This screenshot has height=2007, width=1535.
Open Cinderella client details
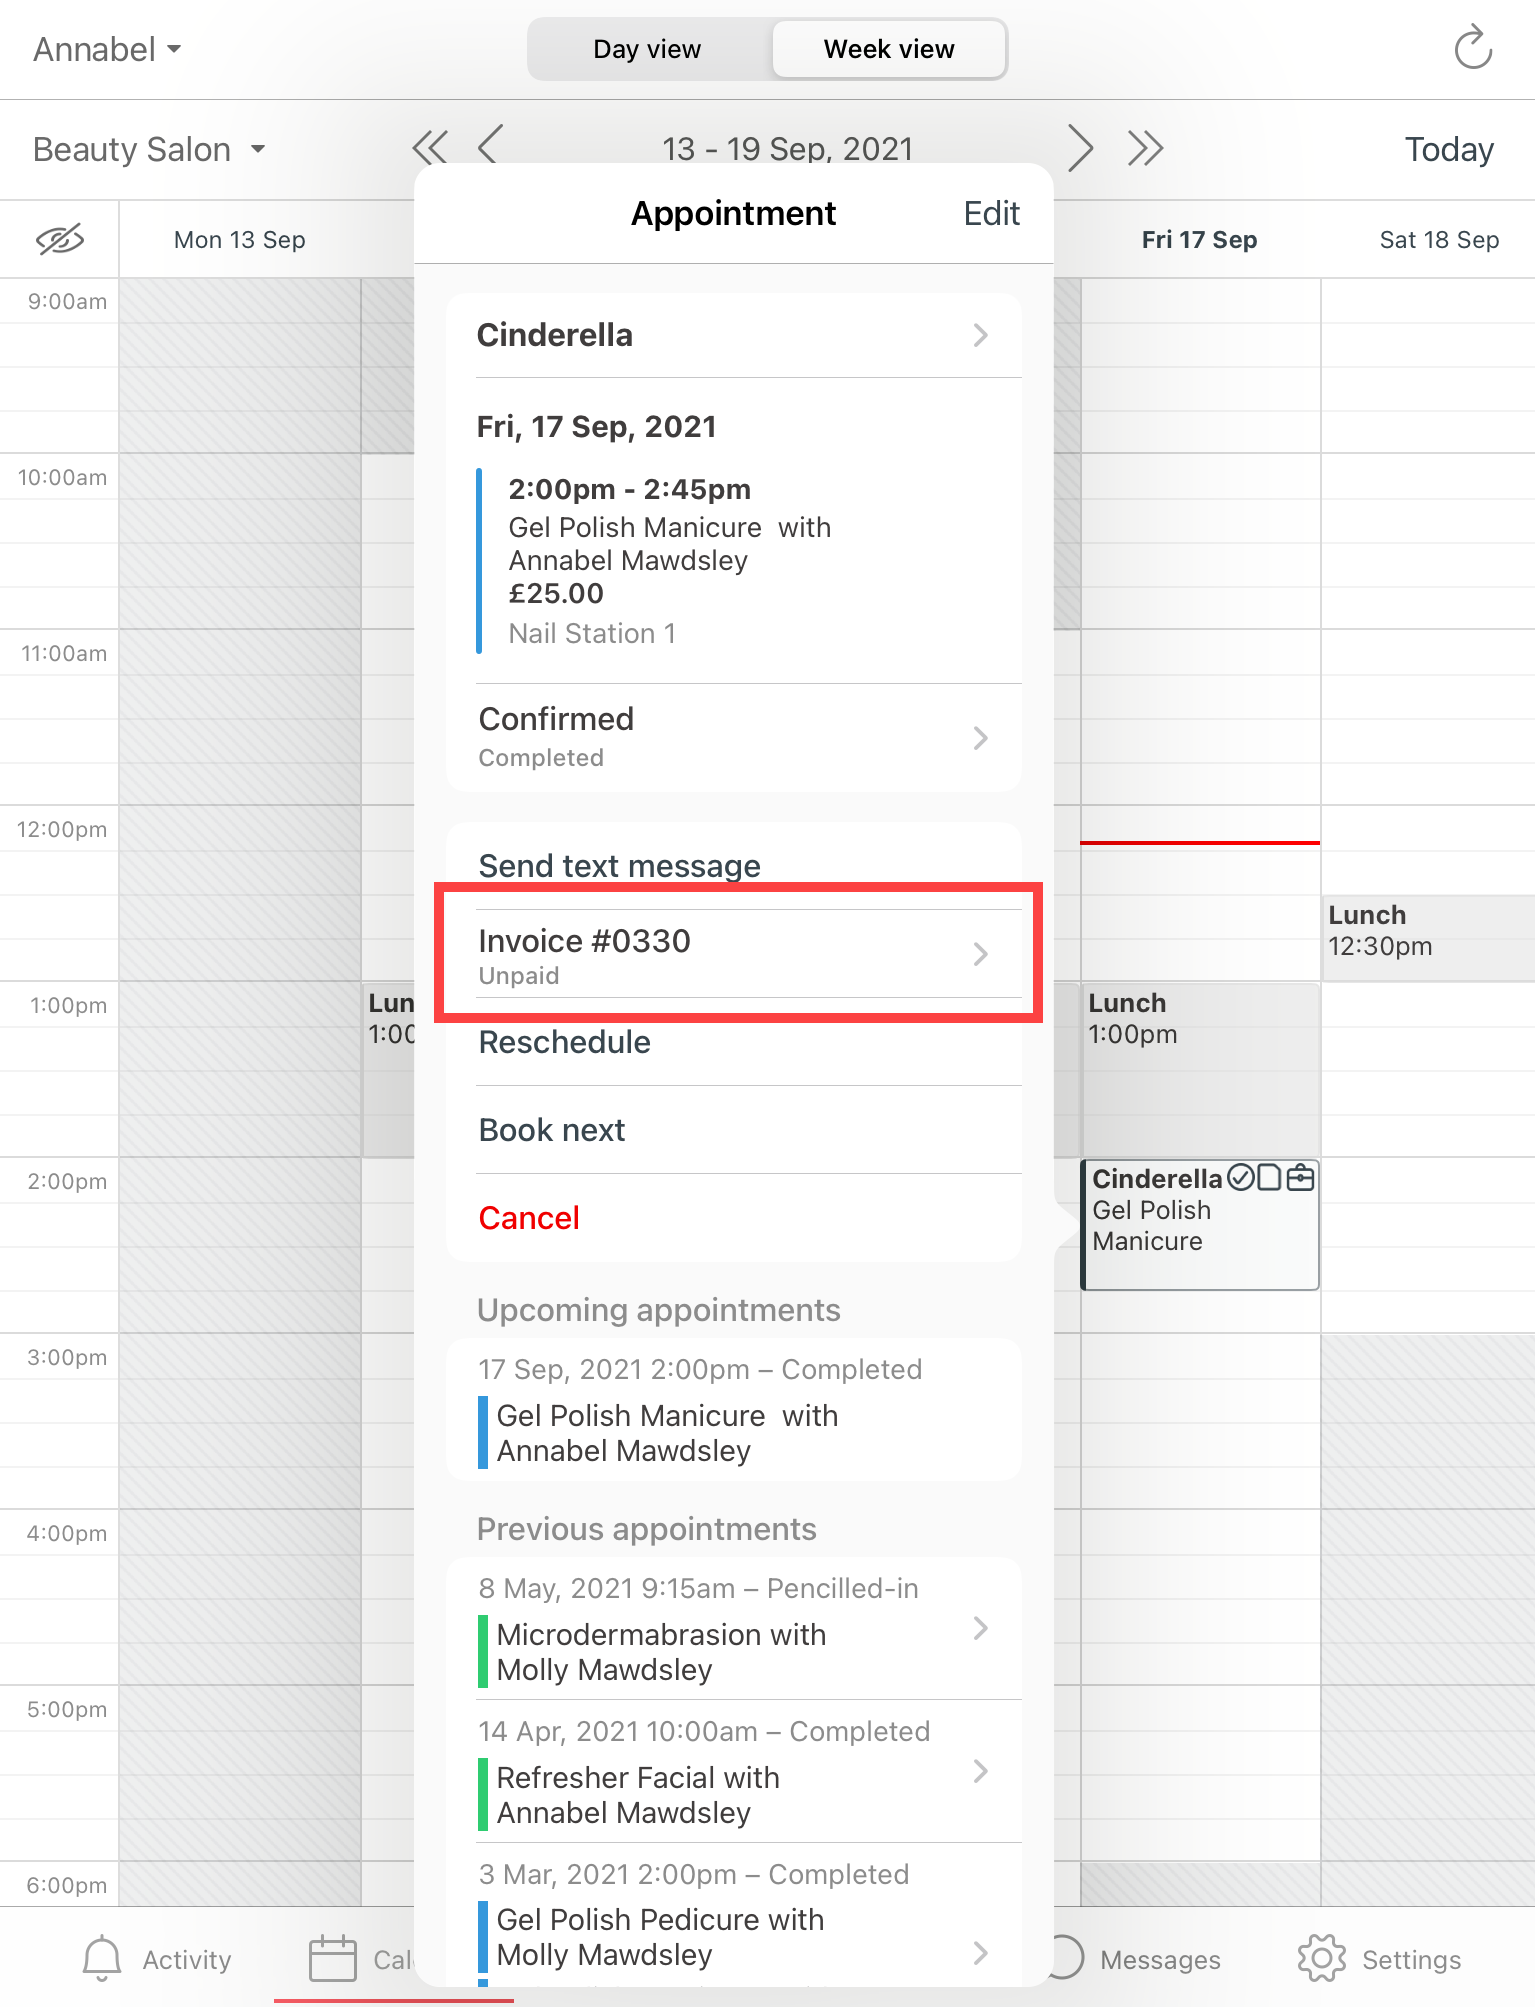click(733, 335)
